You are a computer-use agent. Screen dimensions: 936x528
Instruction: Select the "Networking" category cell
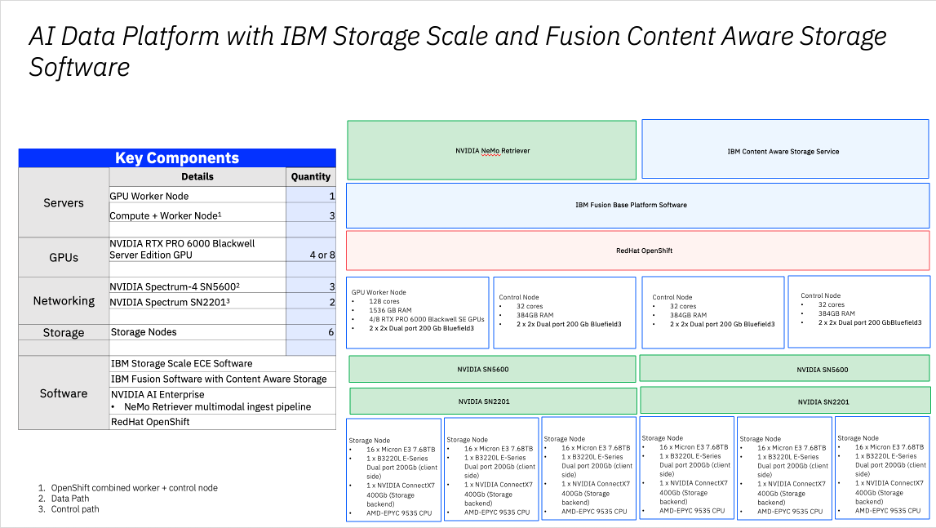point(63,301)
